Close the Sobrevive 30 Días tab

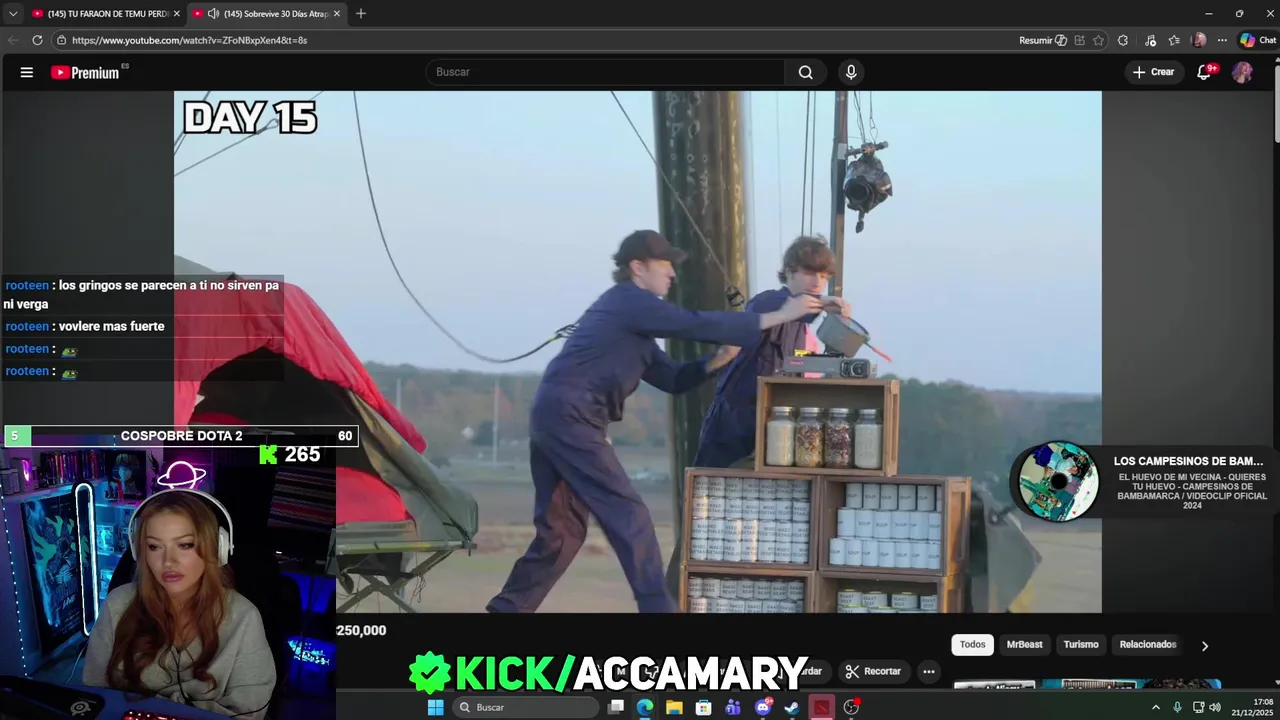pos(337,13)
